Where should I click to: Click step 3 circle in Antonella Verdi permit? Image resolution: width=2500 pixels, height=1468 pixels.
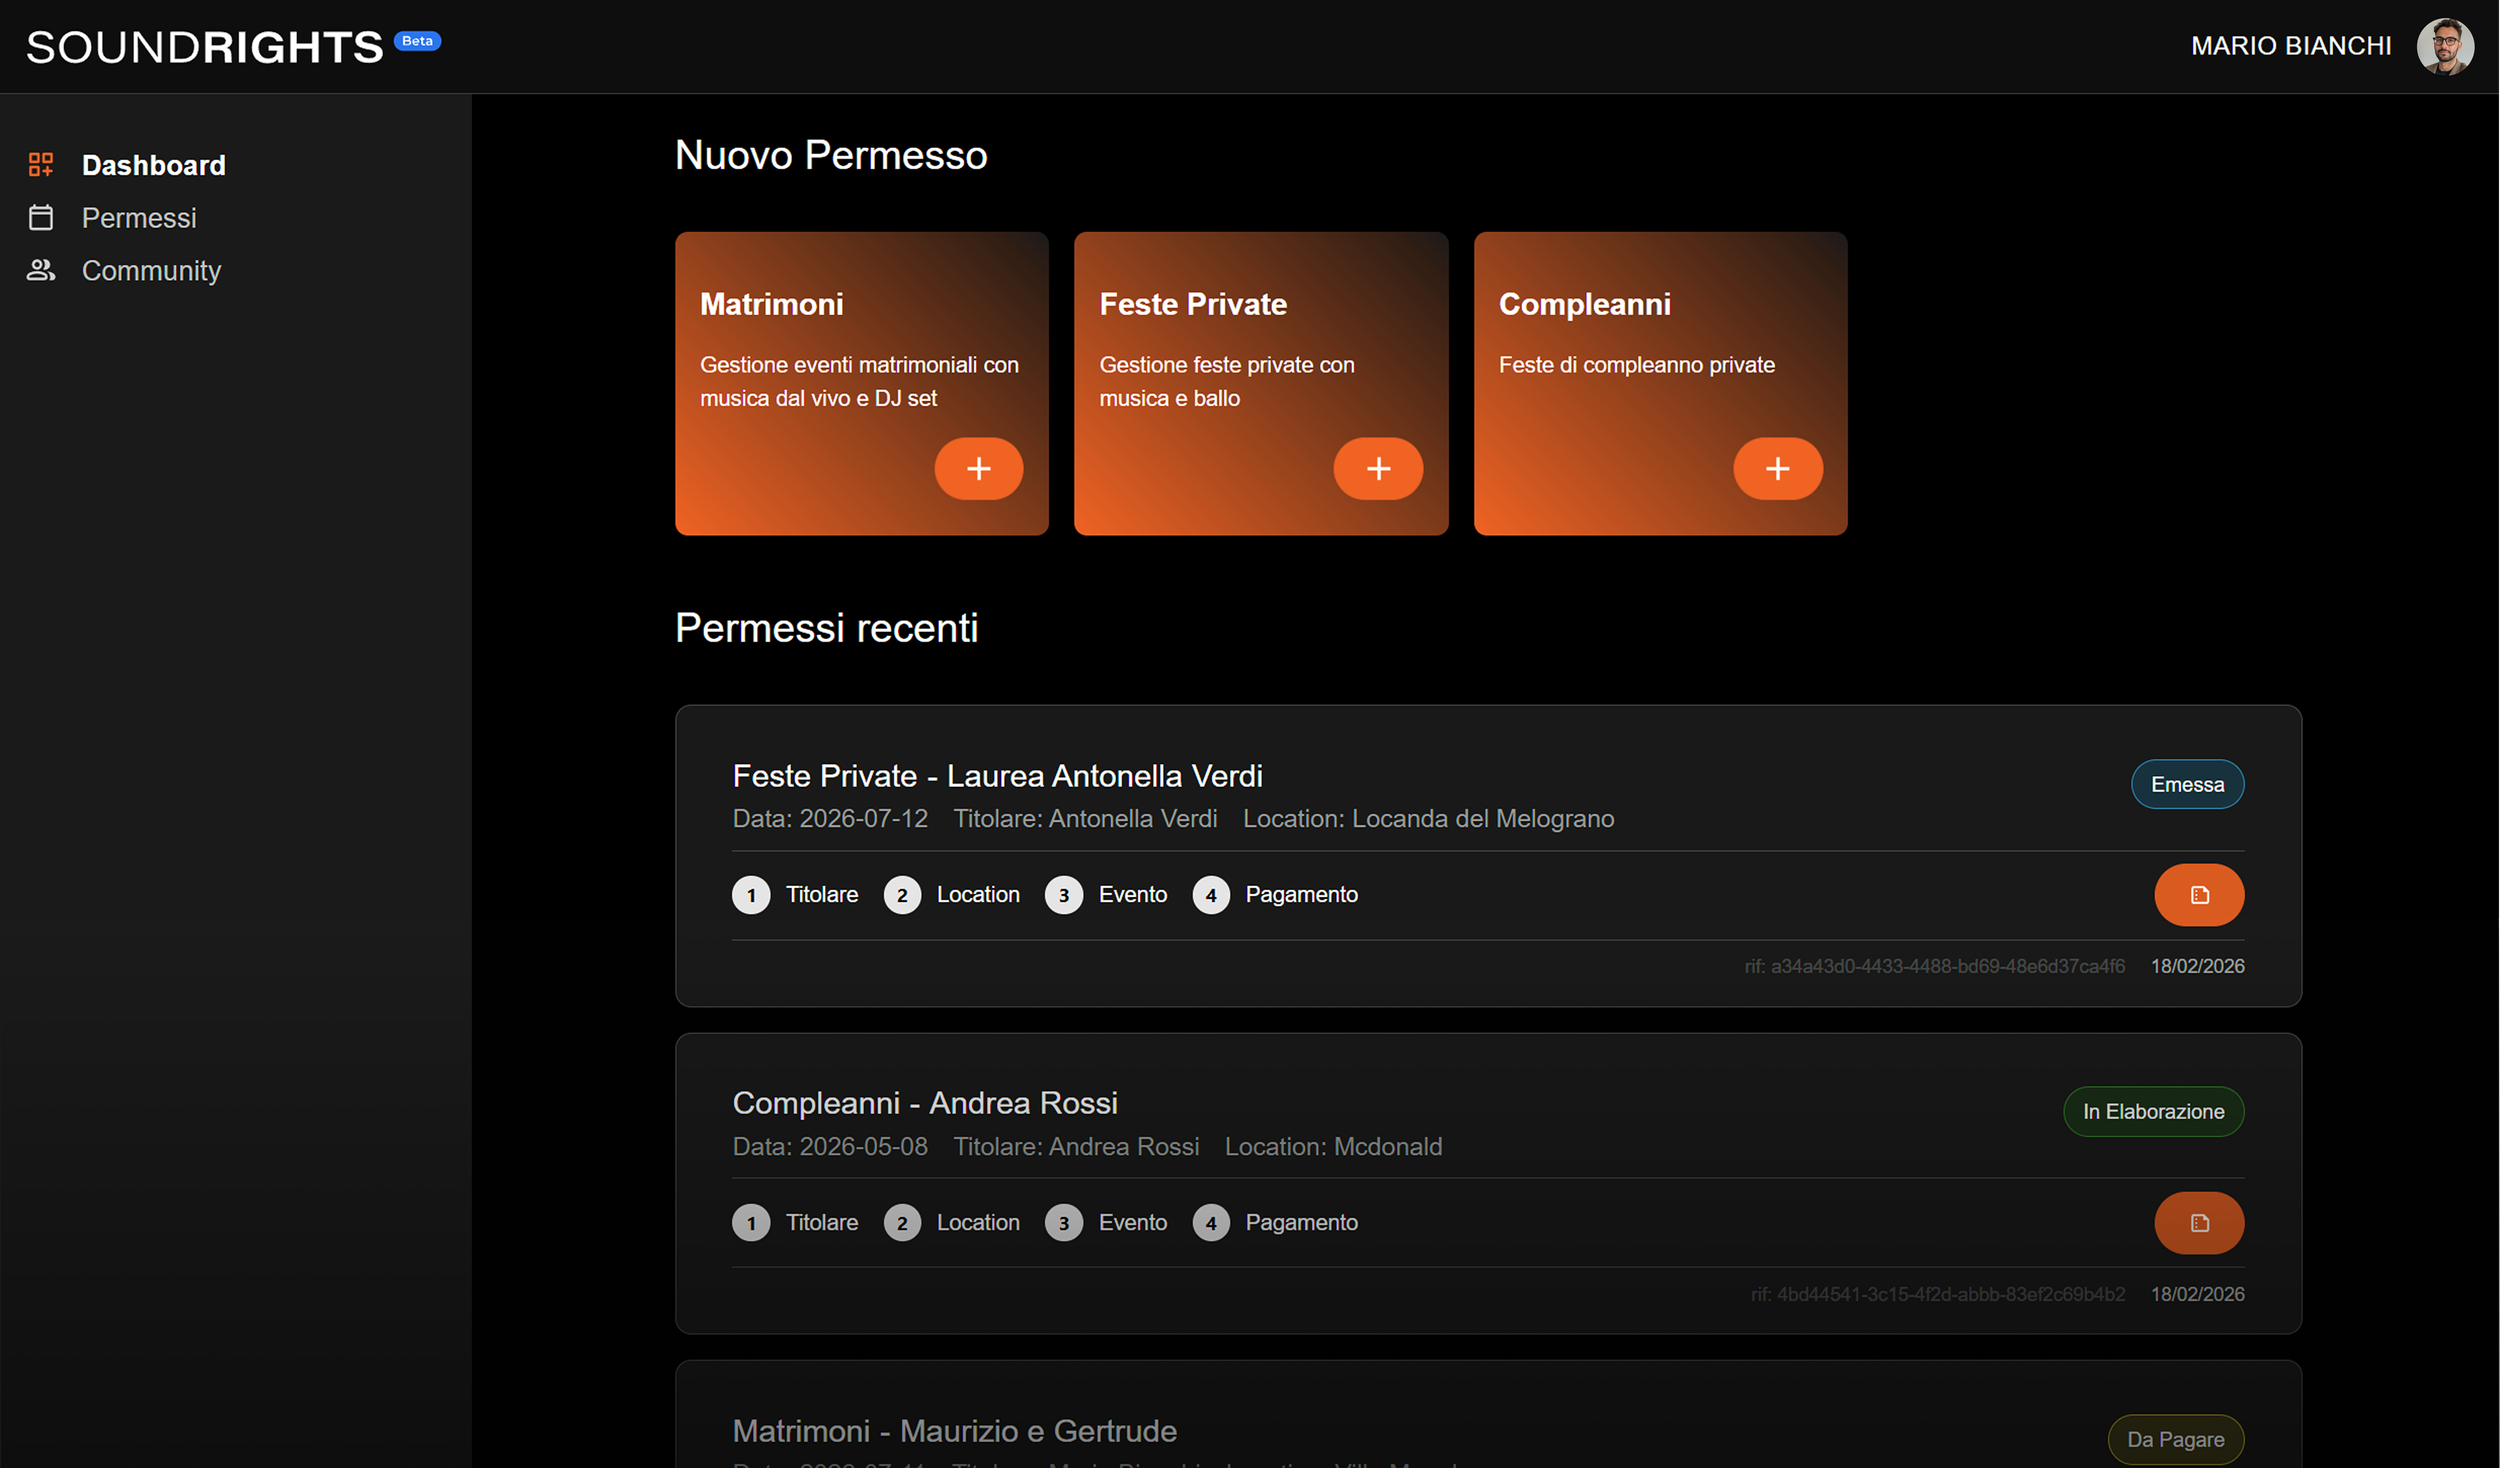(1063, 895)
